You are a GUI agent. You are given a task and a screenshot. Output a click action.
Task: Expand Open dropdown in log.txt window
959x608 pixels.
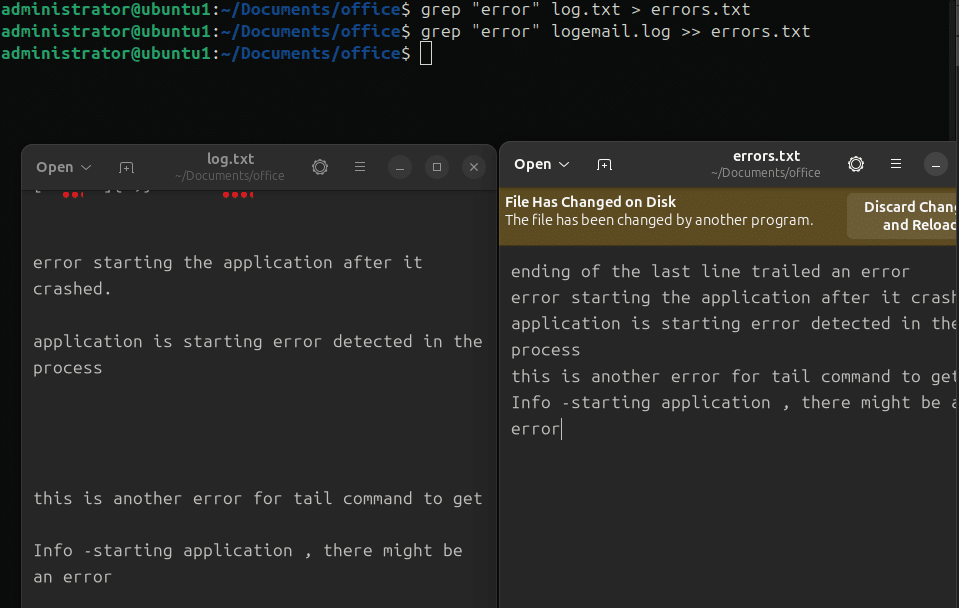(64, 167)
